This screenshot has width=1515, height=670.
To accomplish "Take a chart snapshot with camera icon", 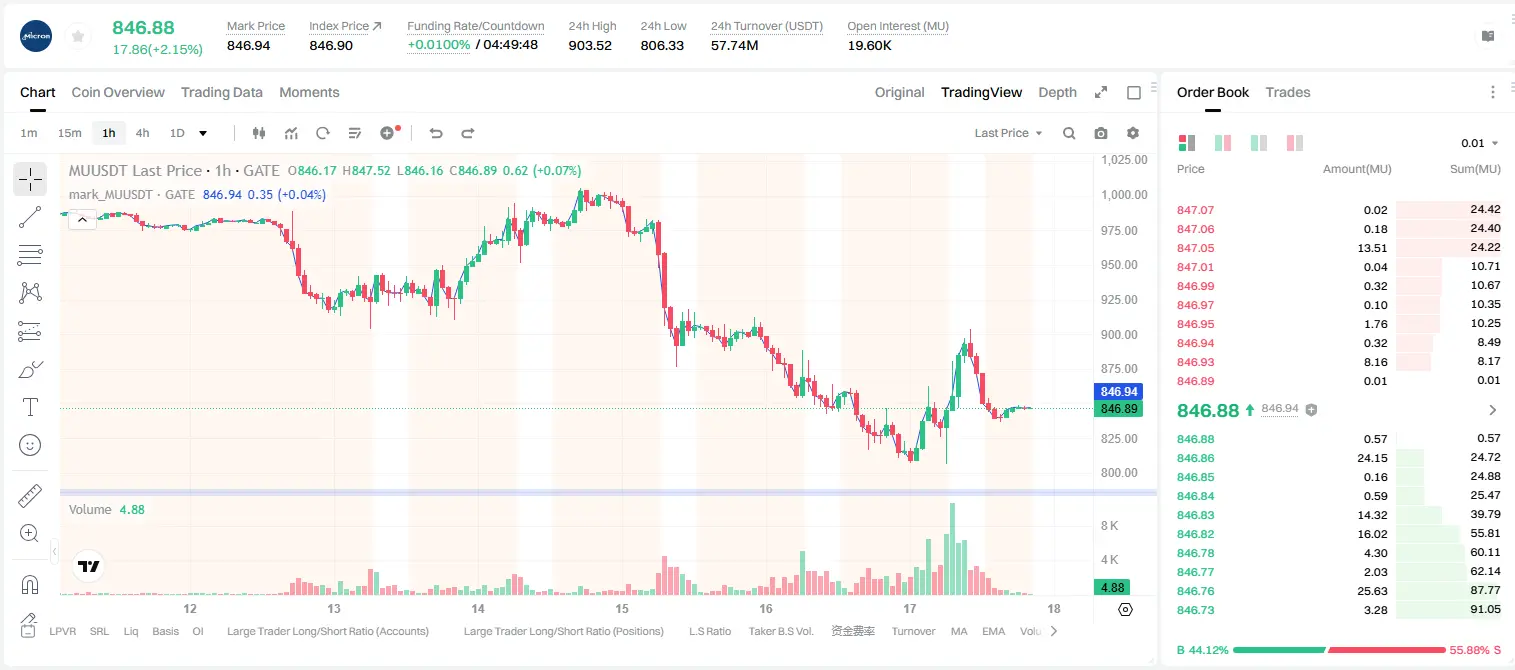I will [x=1101, y=133].
